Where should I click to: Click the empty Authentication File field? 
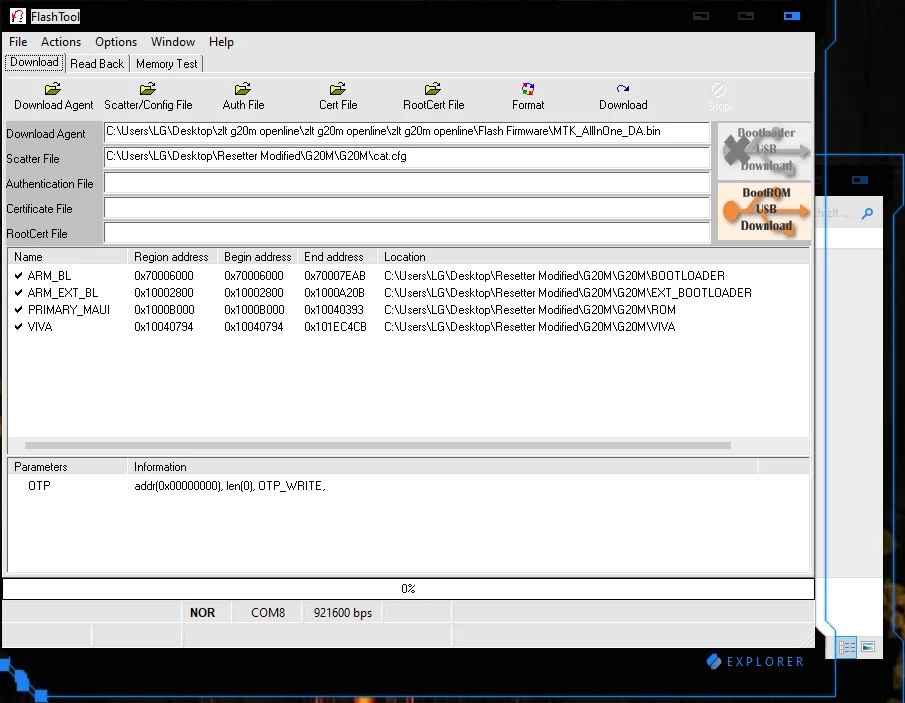tap(406, 183)
